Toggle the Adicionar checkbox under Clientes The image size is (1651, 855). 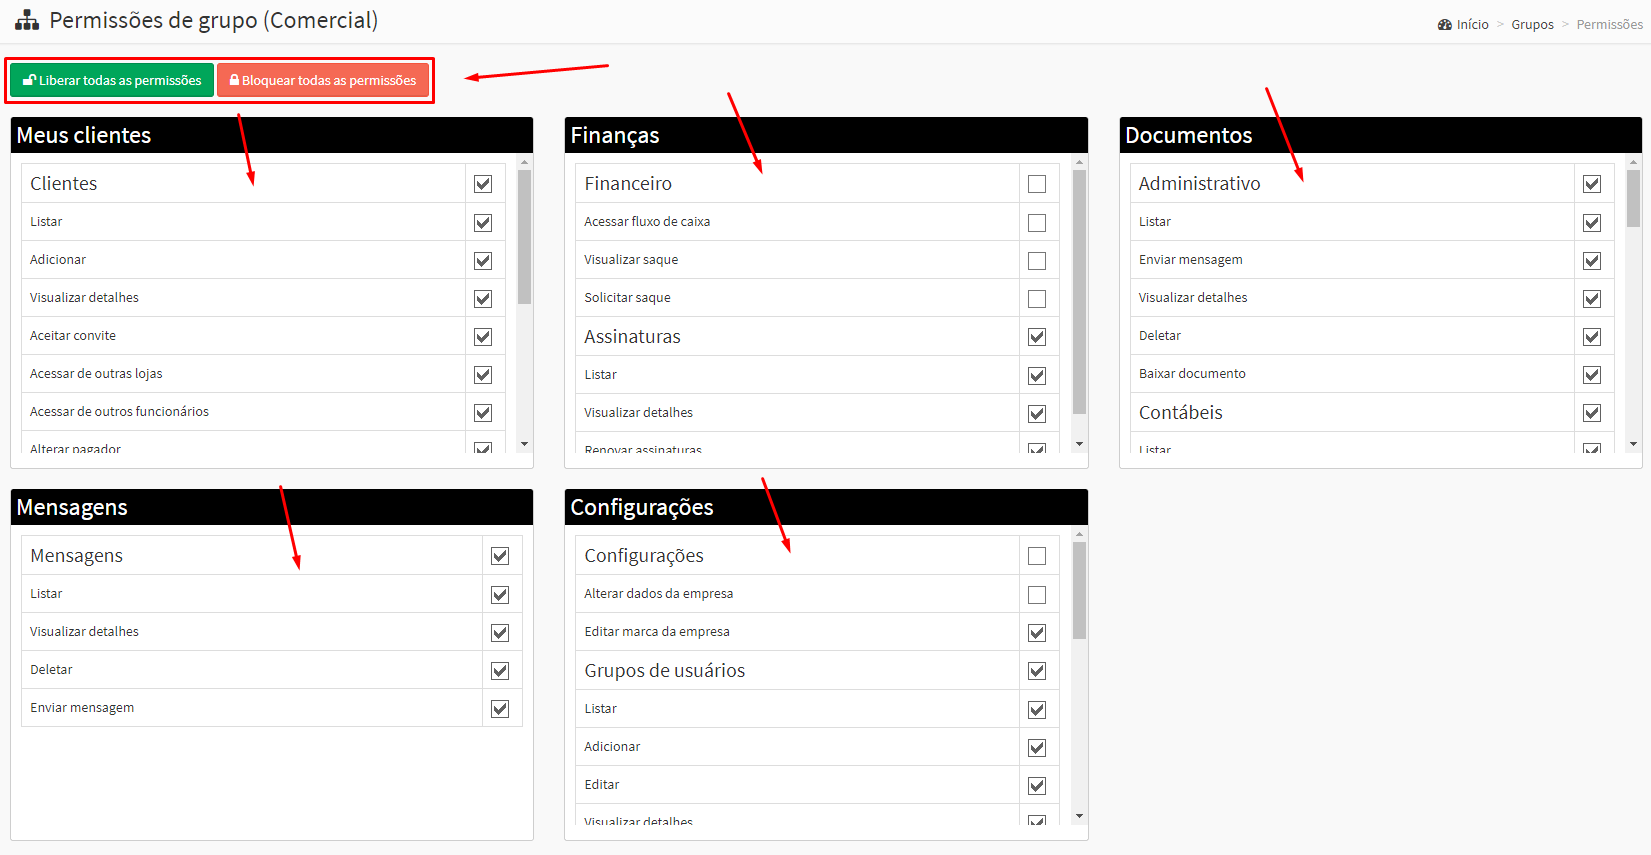(483, 261)
